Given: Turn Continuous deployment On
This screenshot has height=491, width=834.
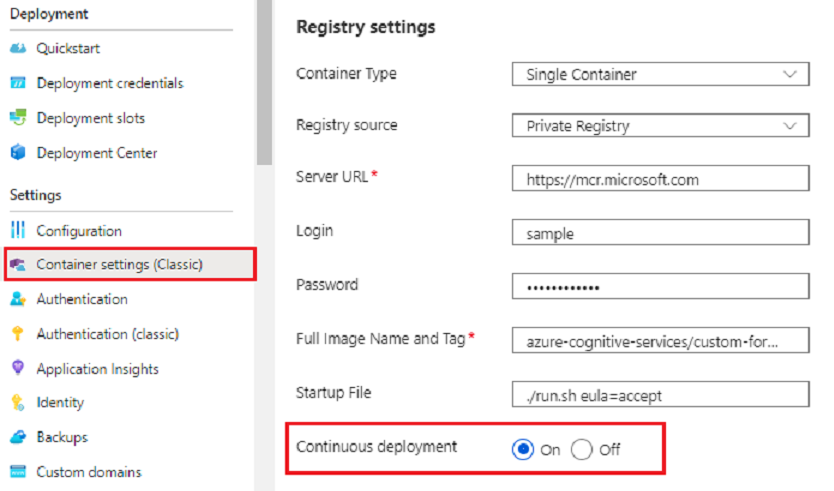Looking at the screenshot, I should [x=522, y=450].
